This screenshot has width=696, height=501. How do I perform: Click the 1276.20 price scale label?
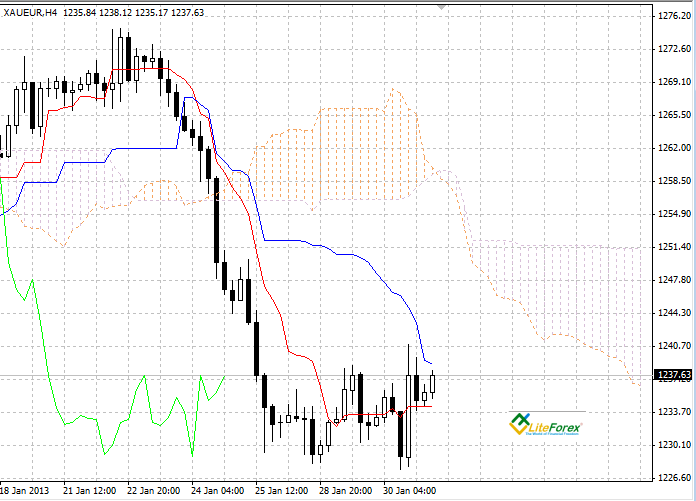click(x=674, y=16)
